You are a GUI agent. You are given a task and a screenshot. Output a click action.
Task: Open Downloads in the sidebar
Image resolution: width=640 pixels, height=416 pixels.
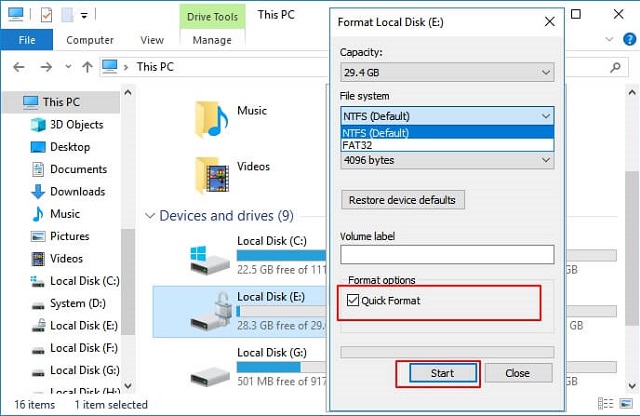click(x=68, y=191)
